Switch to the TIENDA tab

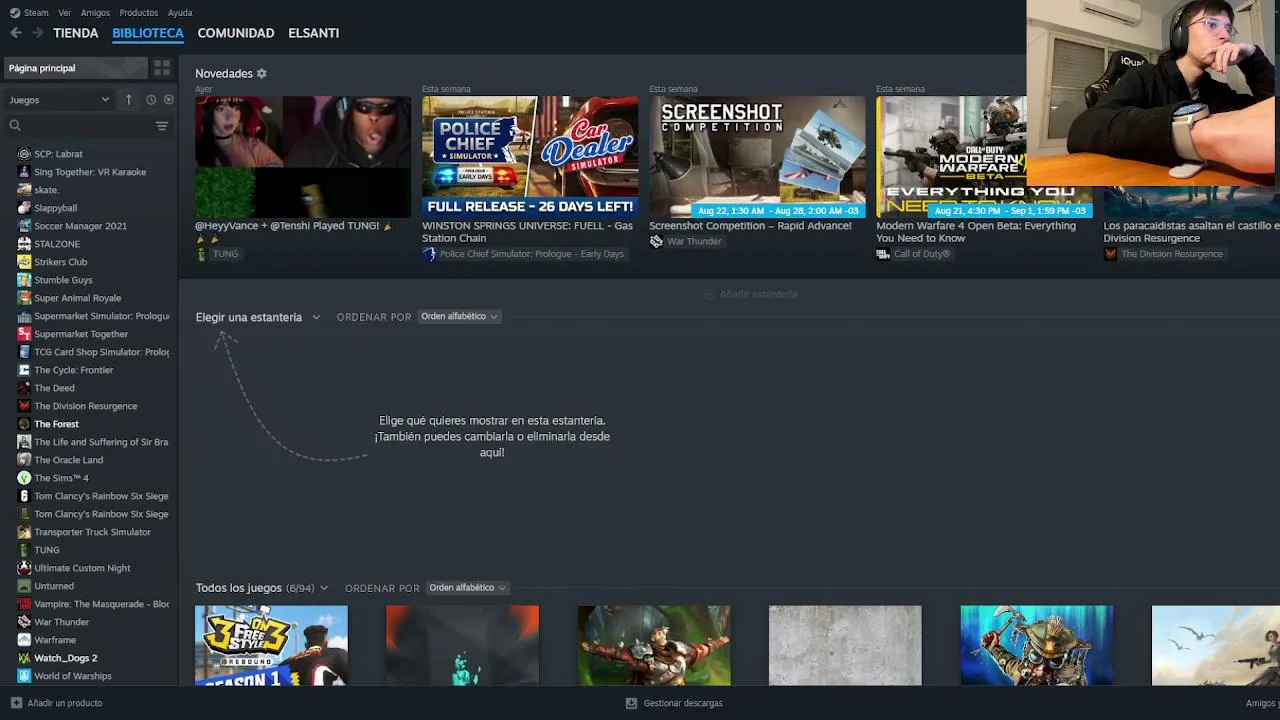click(x=76, y=33)
